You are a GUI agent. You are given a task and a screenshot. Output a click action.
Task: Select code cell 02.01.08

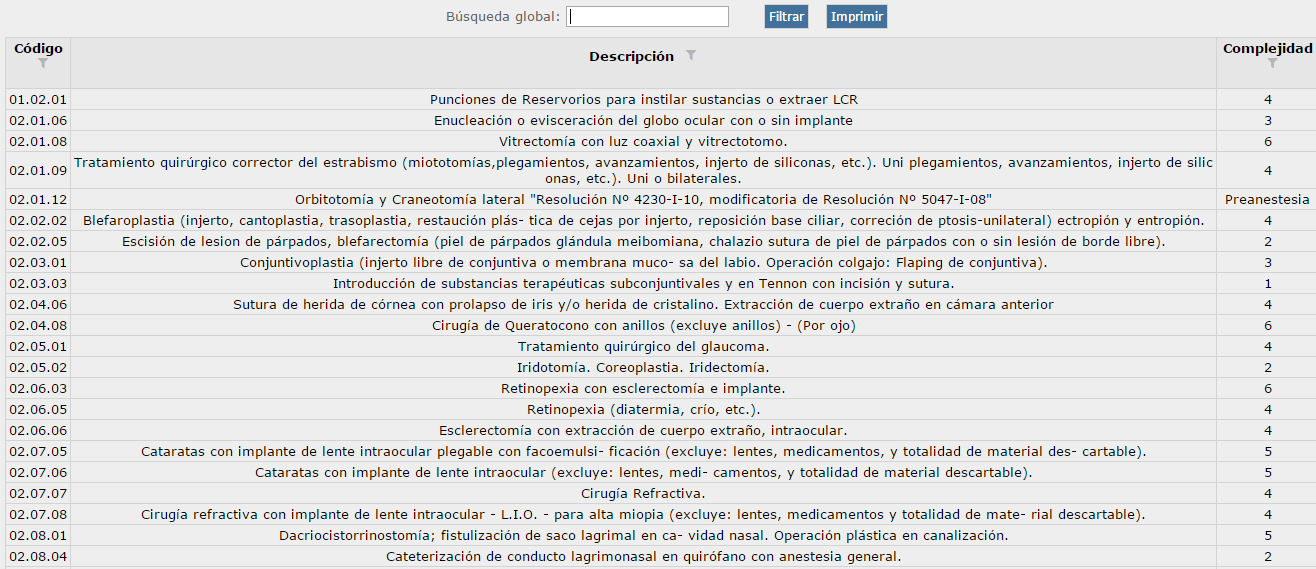38,142
